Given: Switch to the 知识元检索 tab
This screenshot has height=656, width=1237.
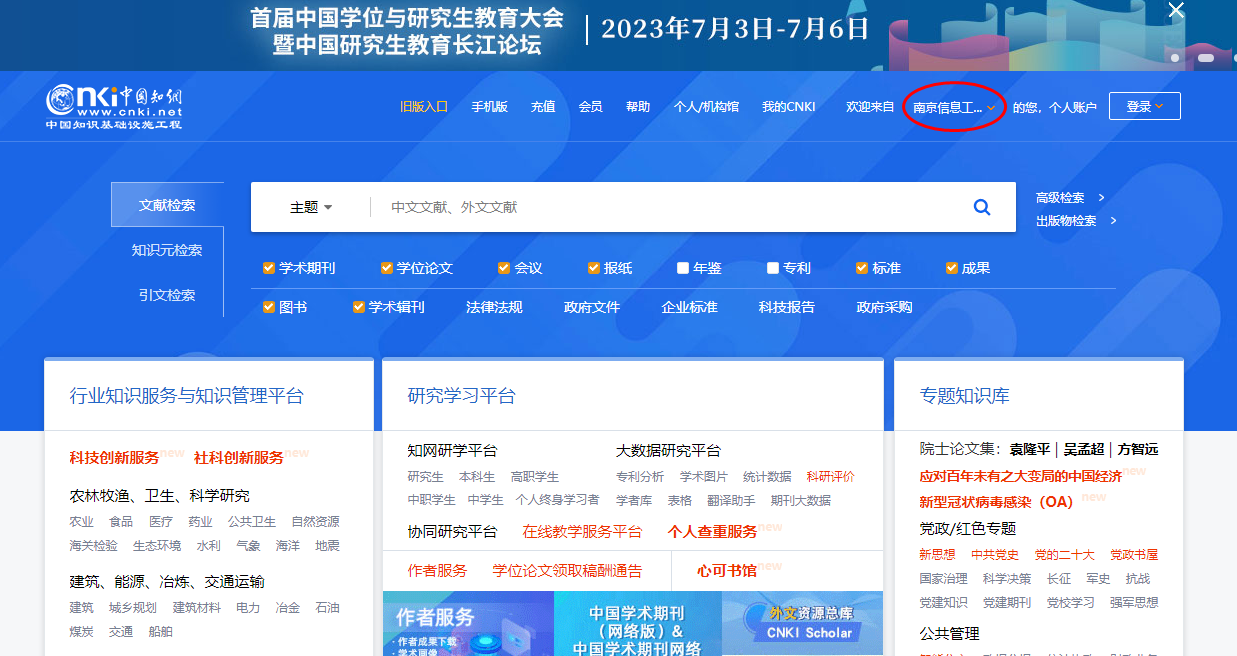Looking at the screenshot, I should (167, 250).
